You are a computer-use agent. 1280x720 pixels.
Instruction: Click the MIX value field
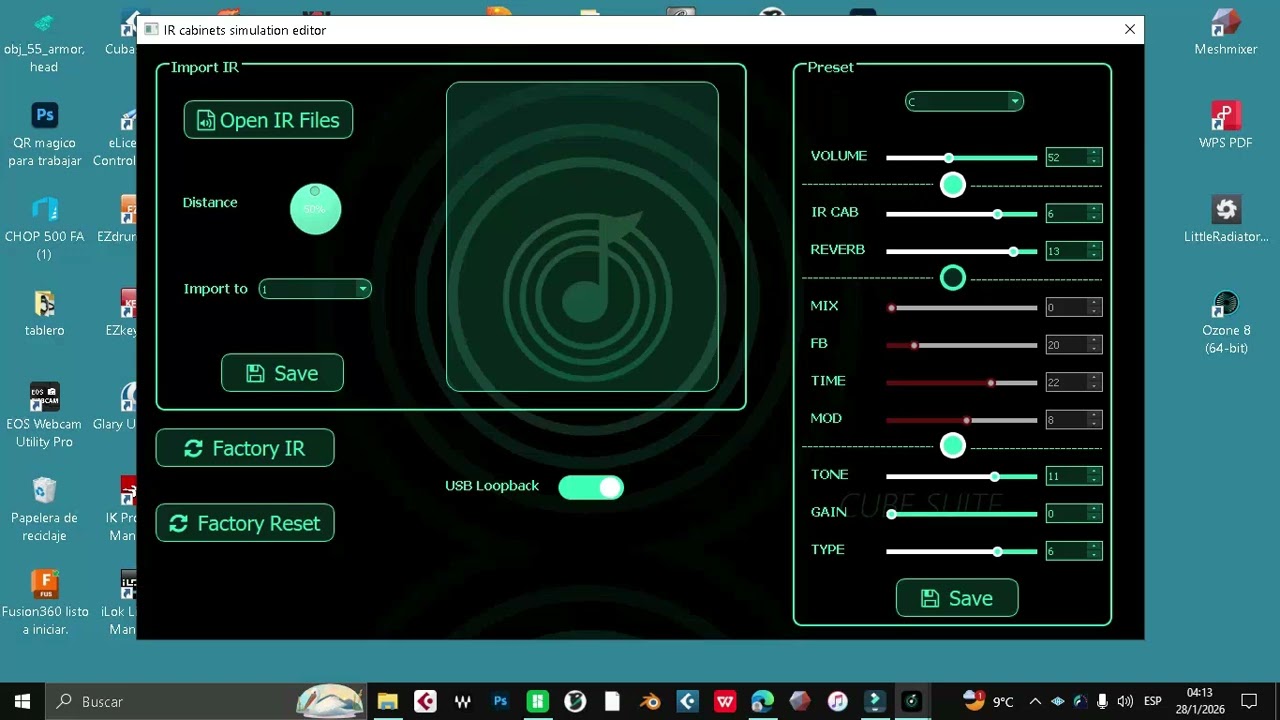coord(1074,307)
